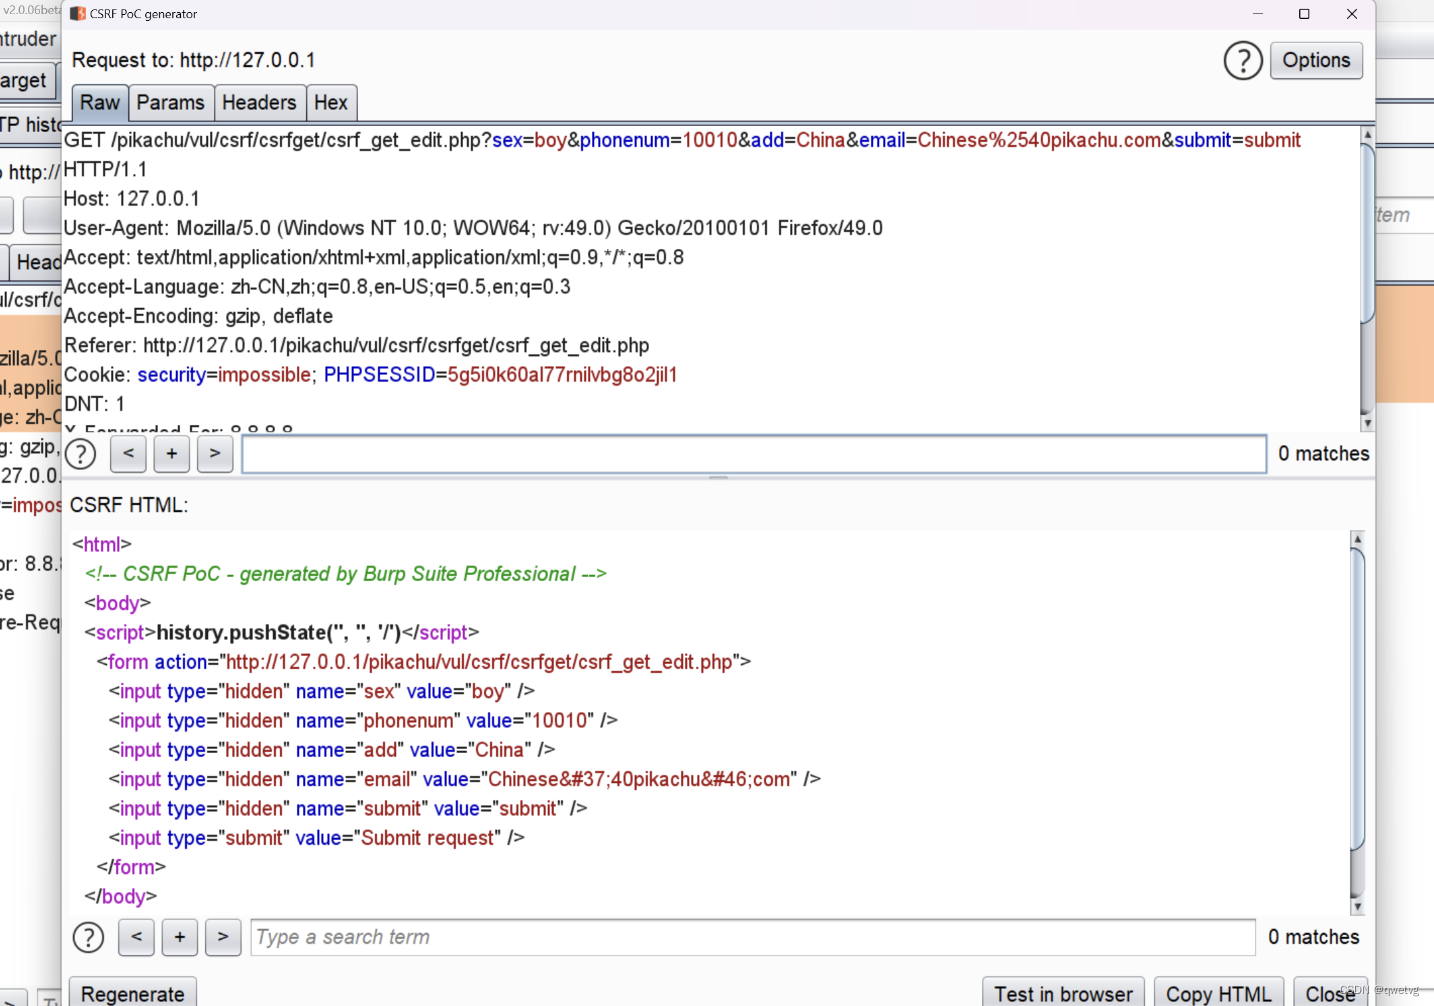Click the form action URL line

point(424,662)
